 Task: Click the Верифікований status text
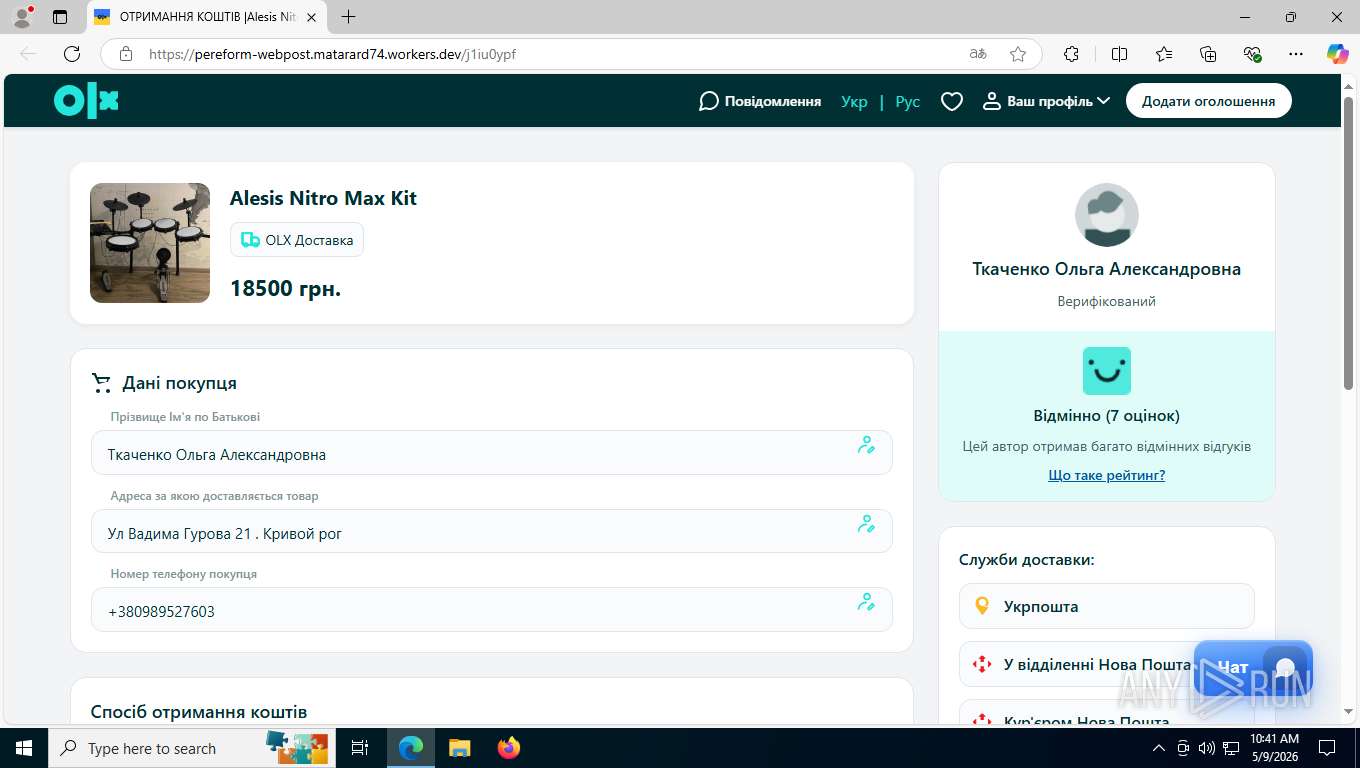[1106, 301]
